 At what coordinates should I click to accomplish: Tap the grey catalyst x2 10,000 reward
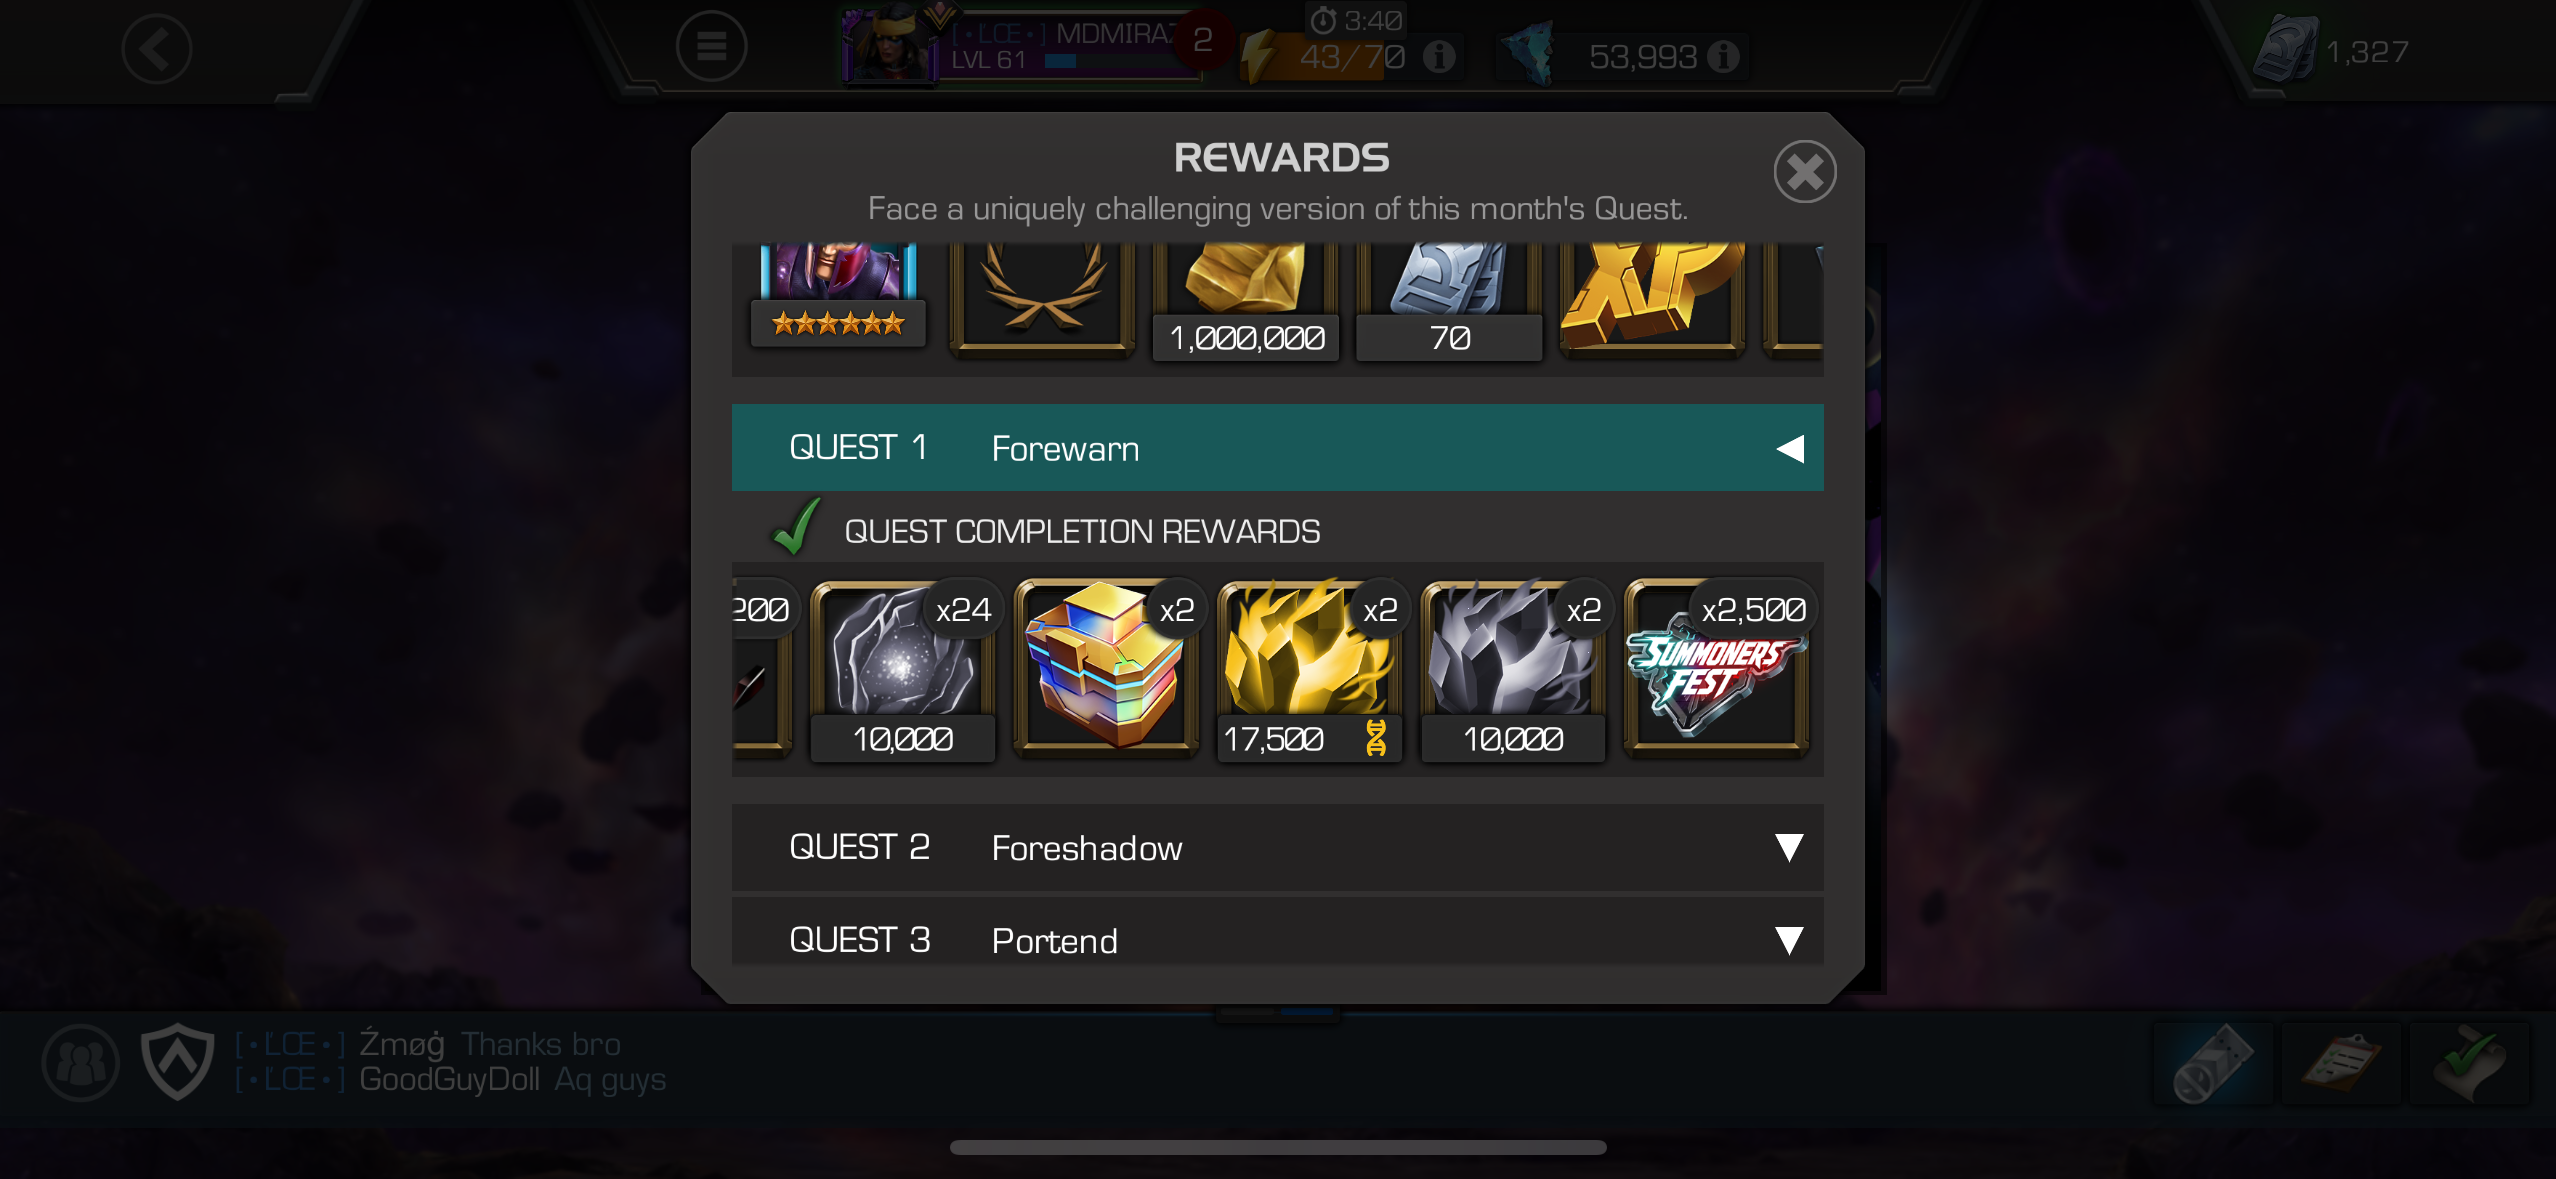point(1513,670)
